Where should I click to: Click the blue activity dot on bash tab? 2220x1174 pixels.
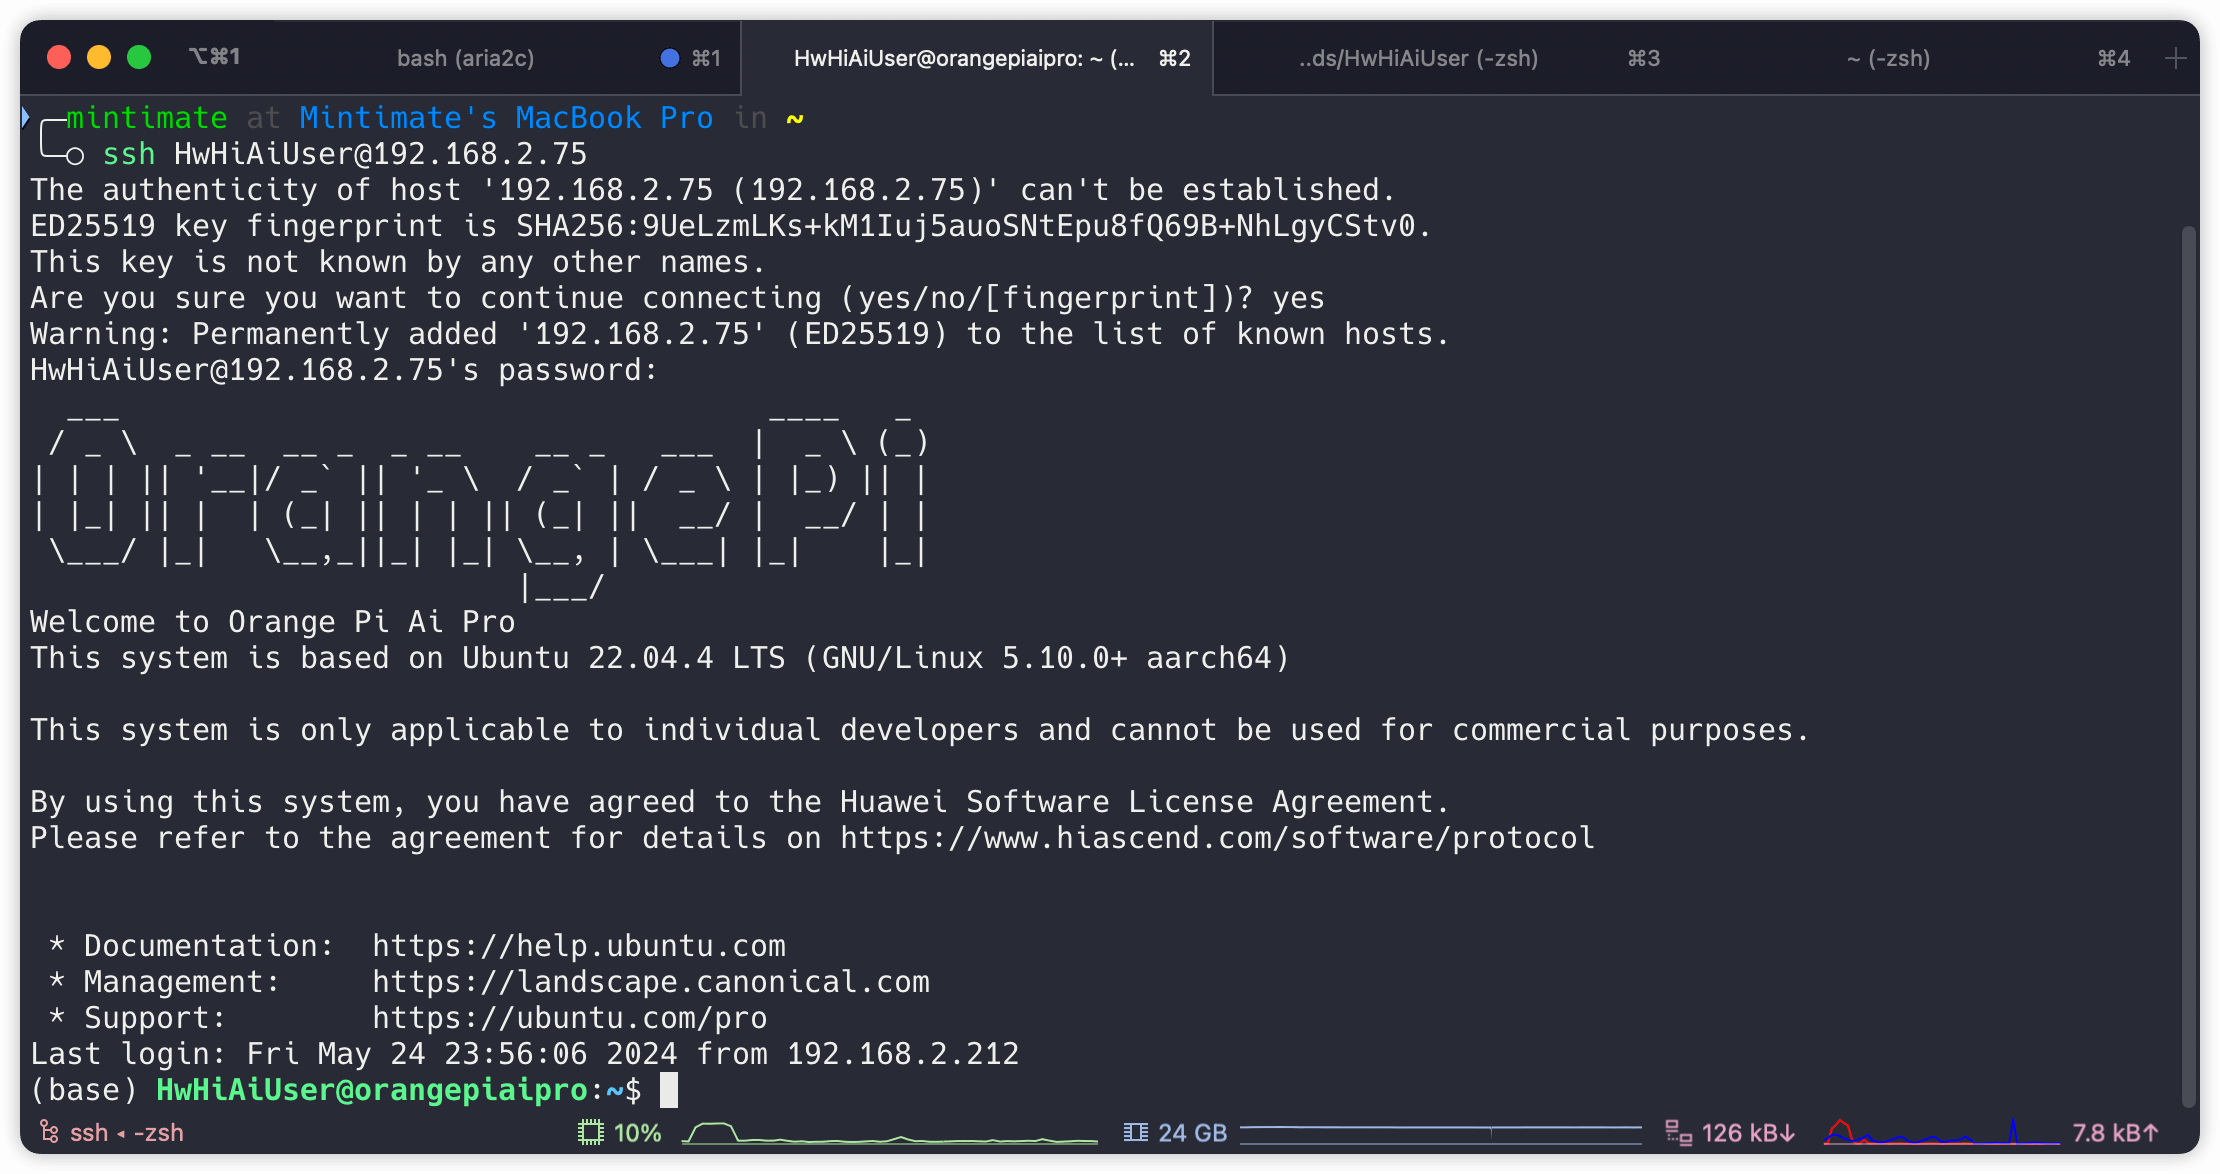pos(670,58)
